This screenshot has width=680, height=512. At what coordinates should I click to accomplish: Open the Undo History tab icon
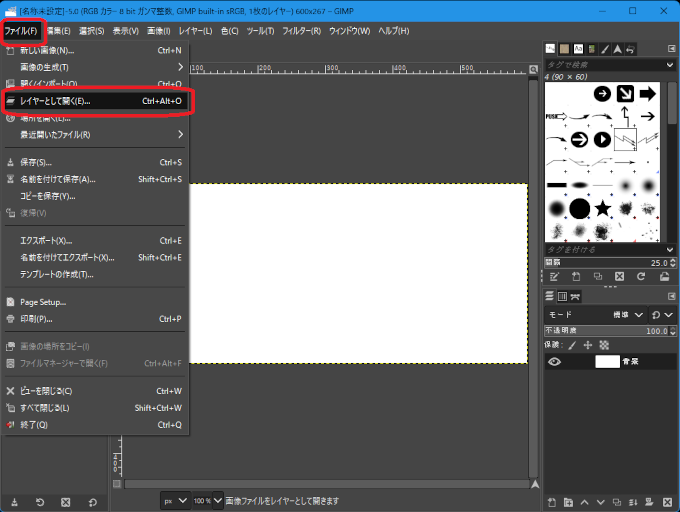(631, 49)
